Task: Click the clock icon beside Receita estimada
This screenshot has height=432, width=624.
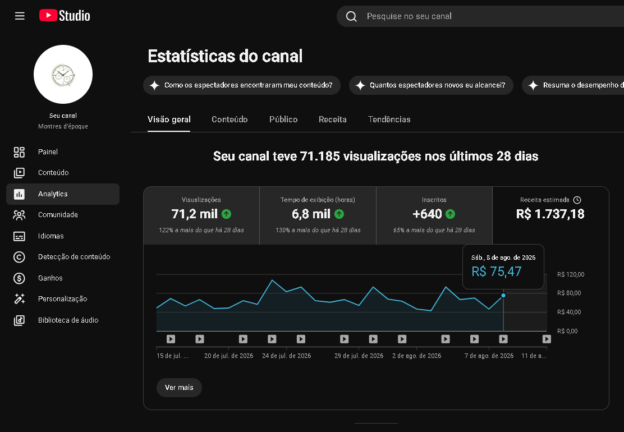Action: 577,200
